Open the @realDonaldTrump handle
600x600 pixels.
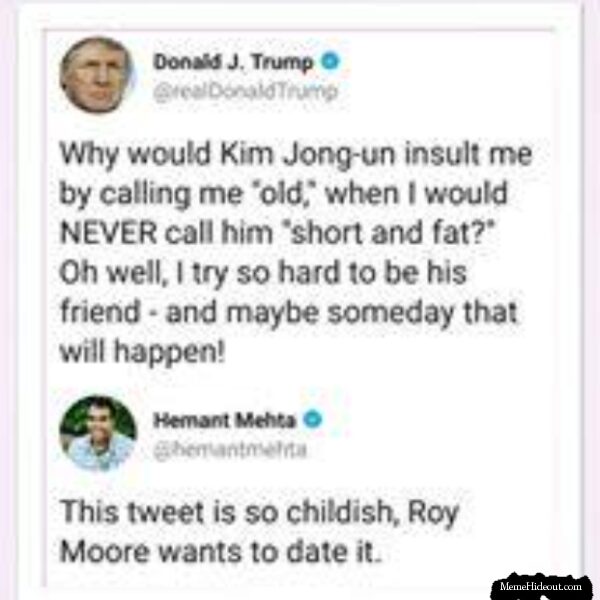coord(245,92)
